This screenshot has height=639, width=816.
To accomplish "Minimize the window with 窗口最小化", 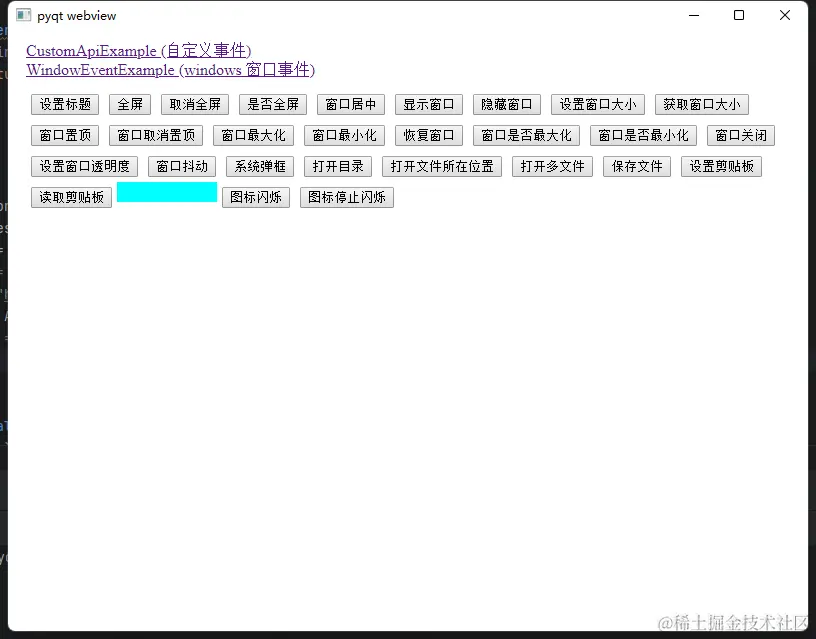I will pos(344,135).
